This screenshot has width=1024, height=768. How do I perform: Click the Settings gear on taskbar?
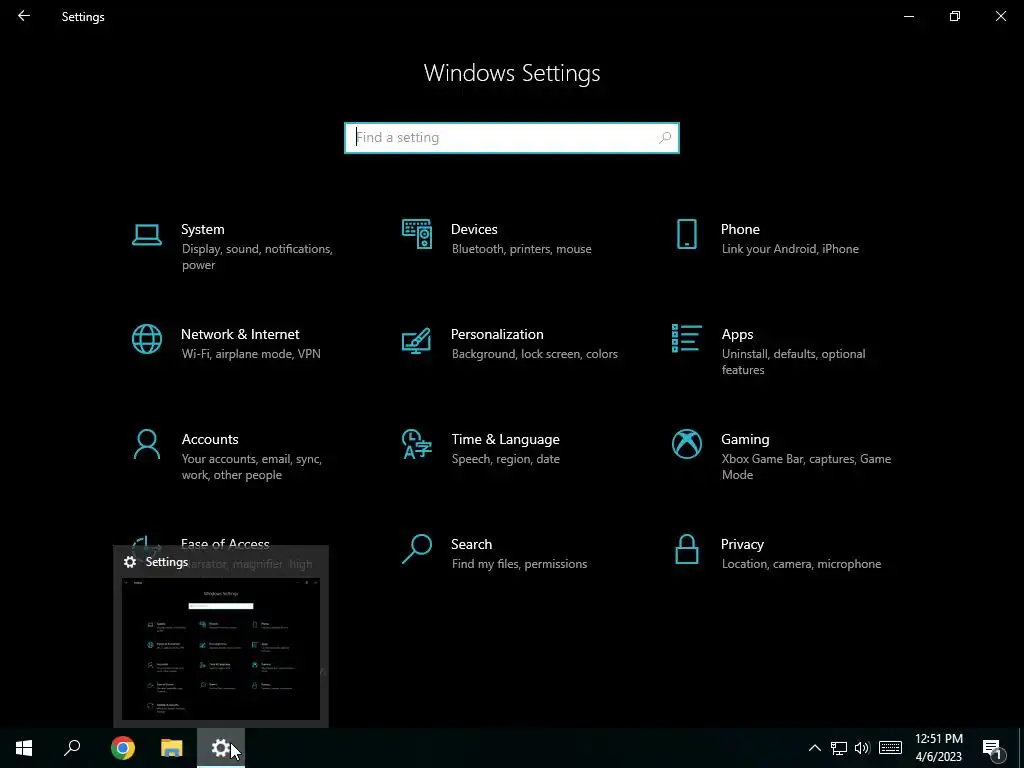pos(221,748)
